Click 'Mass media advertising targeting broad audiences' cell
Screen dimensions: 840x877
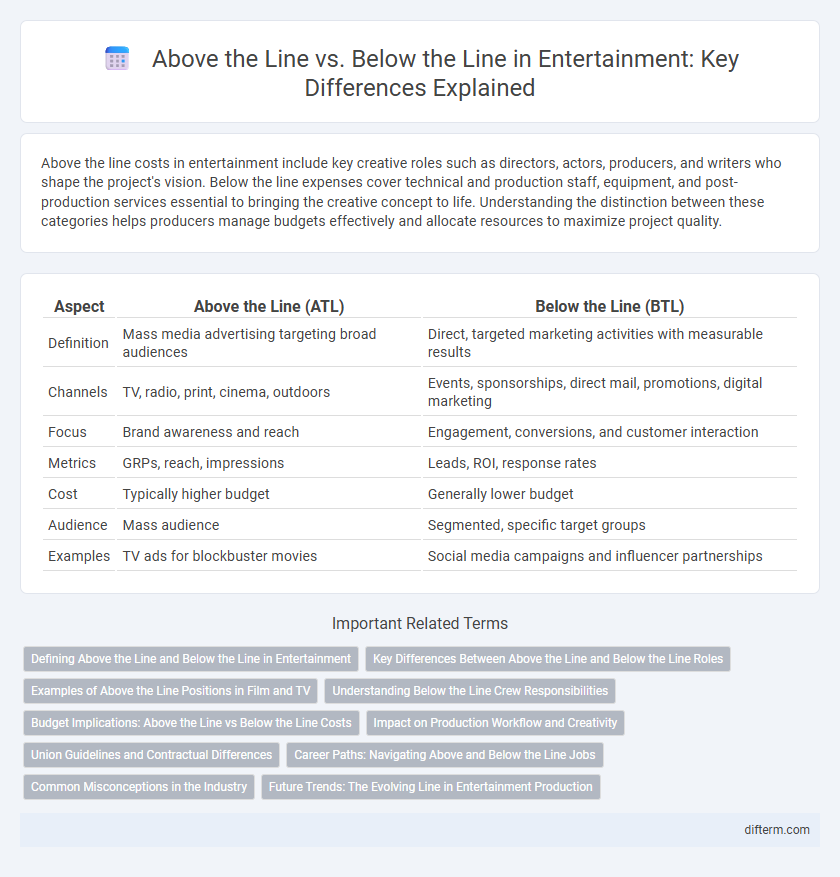[x=268, y=343]
